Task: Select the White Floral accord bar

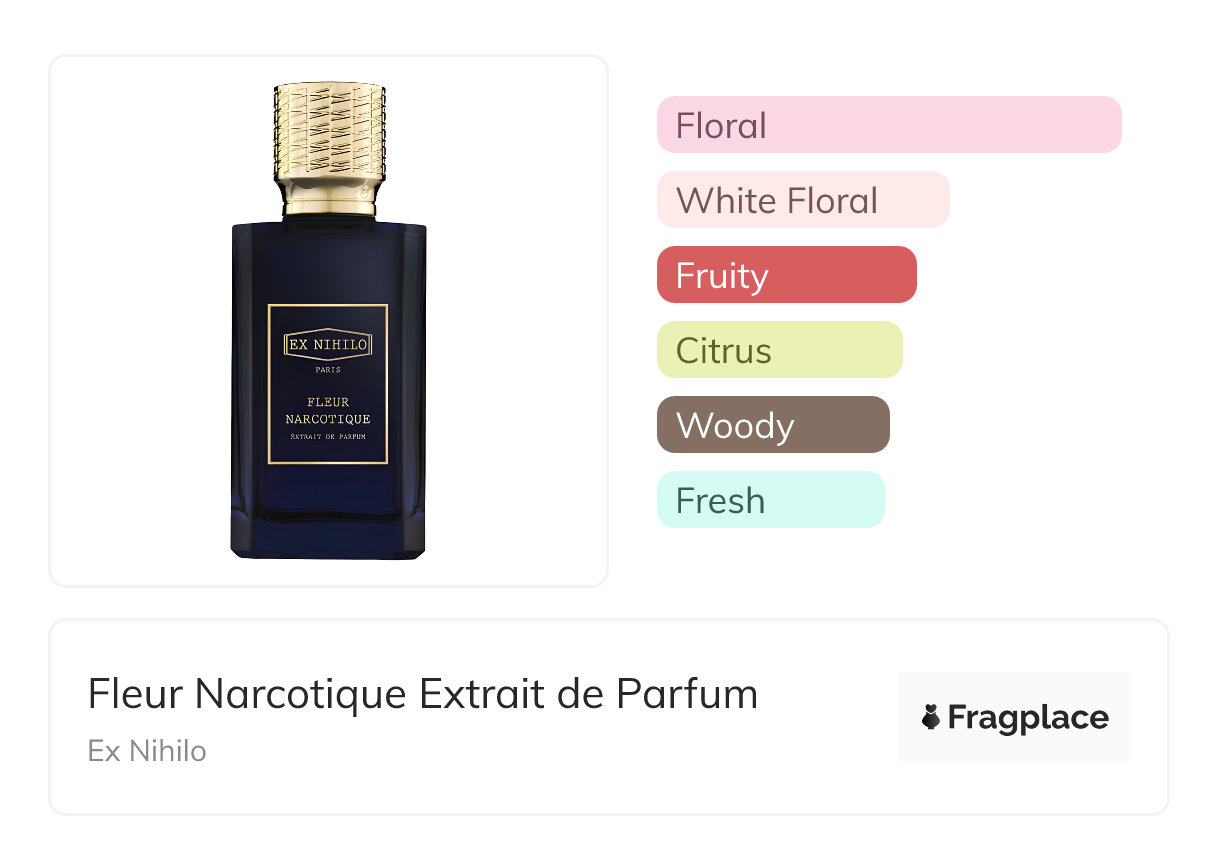Action: (803, 200)
